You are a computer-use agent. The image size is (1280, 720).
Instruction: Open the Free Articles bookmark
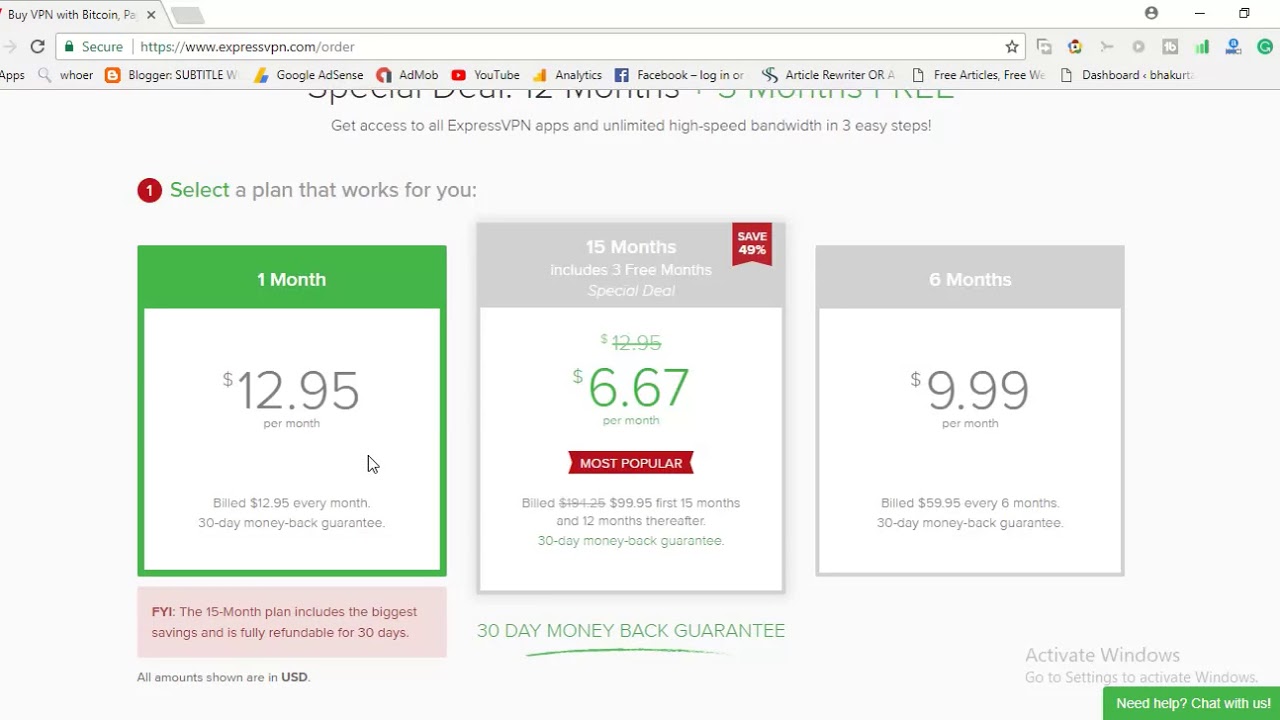click(978, 75)
